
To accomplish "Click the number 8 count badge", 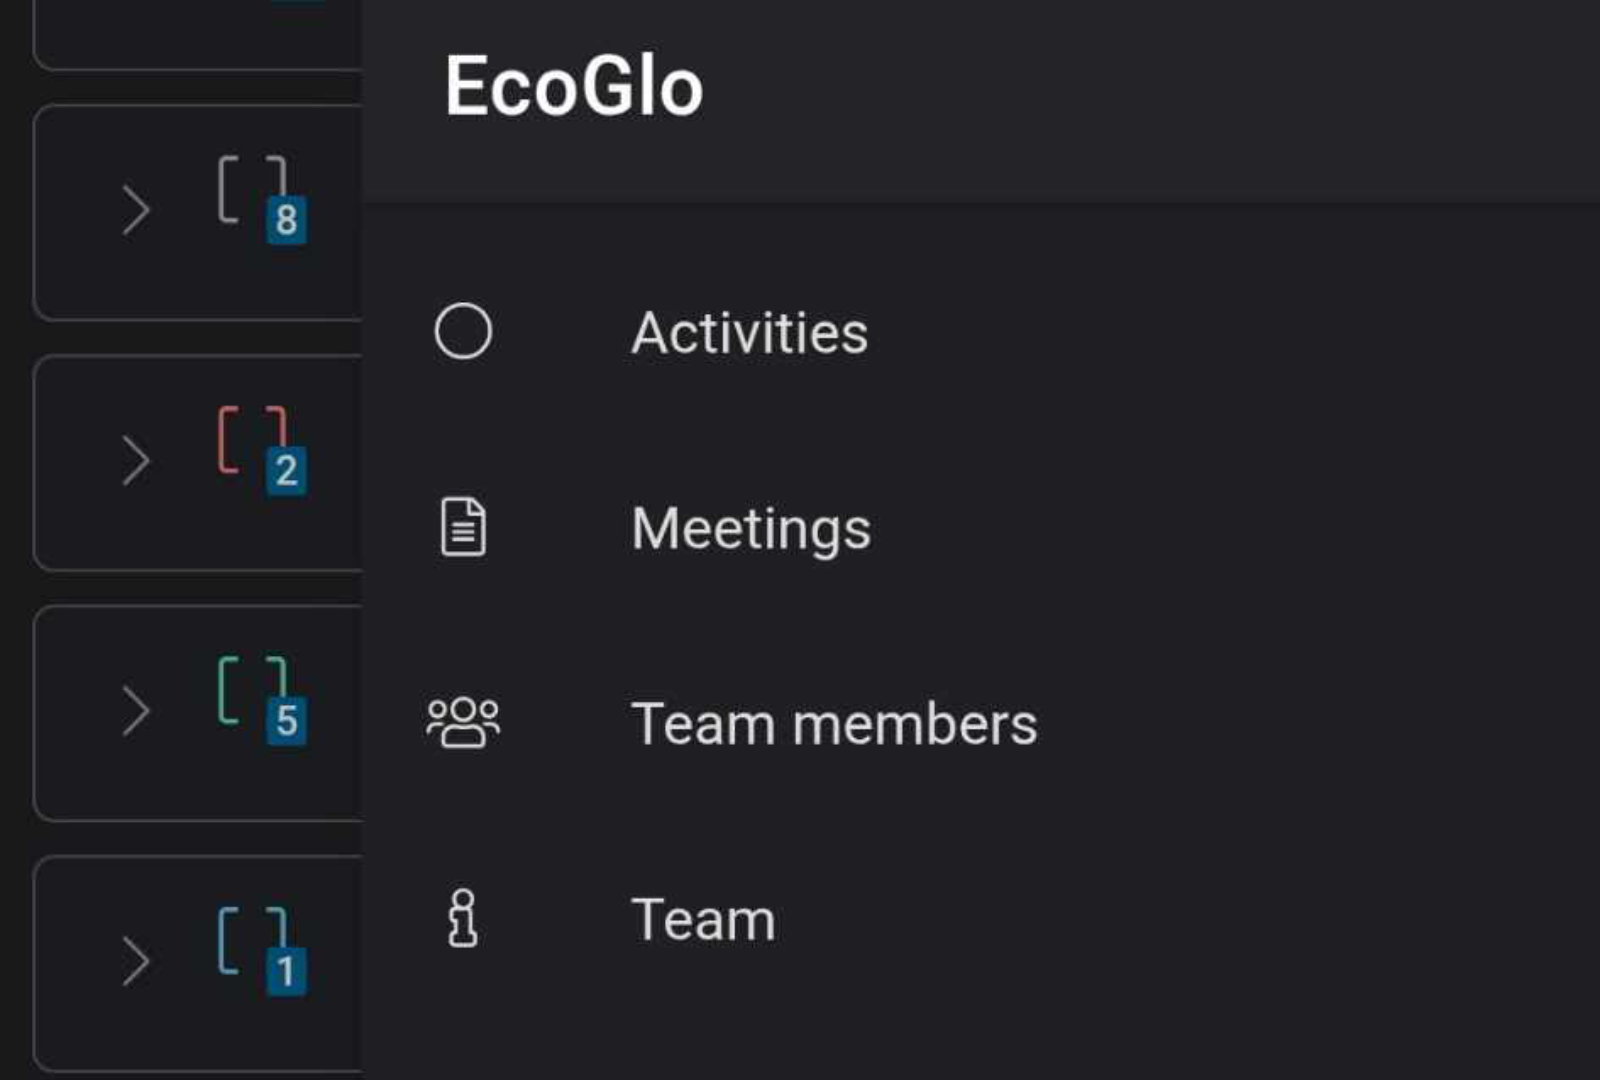I will pyautogui.click(x=286, y=220).
